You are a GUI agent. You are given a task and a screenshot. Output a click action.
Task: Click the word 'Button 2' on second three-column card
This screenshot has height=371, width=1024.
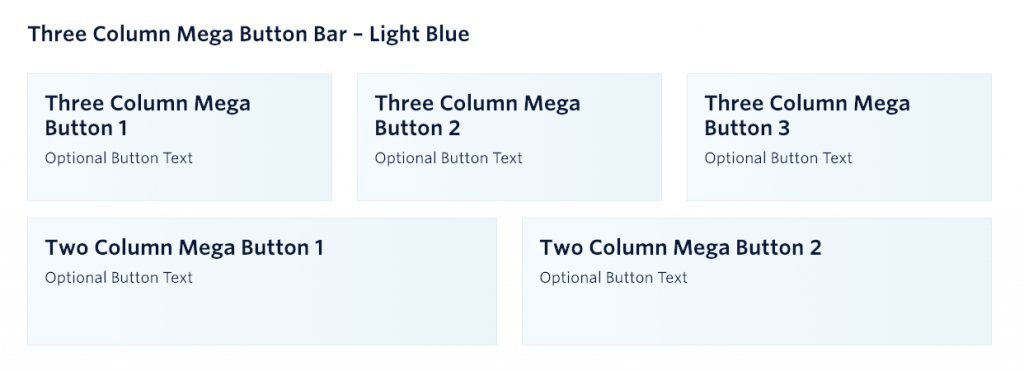(x=417, y=128)
